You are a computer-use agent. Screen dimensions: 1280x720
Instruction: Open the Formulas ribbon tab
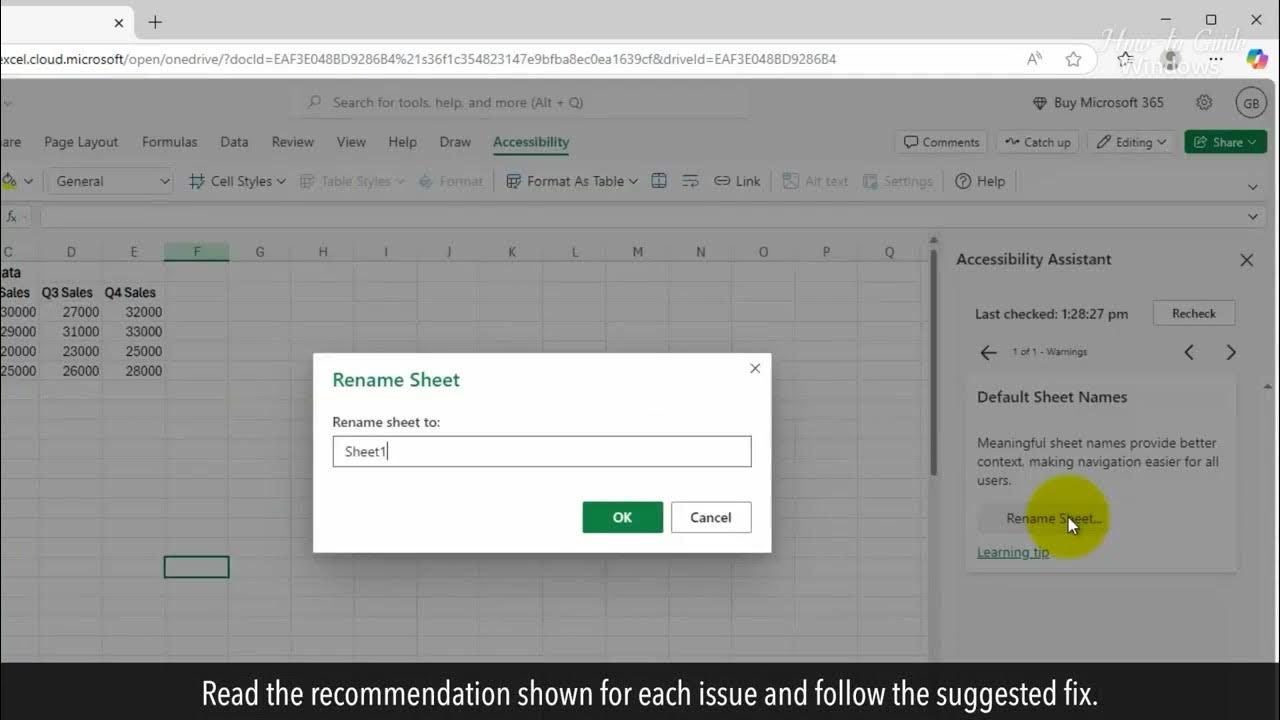pyautogui.click(x=169, y=141)
